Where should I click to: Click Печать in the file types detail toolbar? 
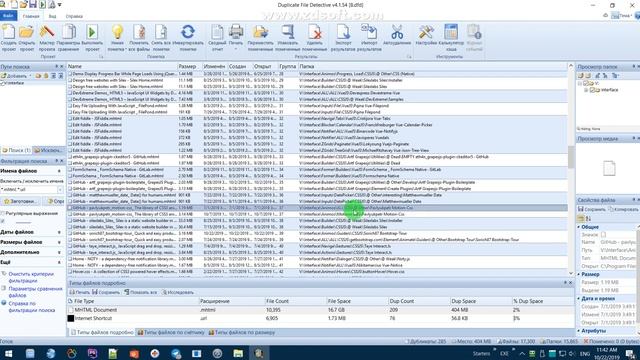pyautogui.click(x=79, y=292)
